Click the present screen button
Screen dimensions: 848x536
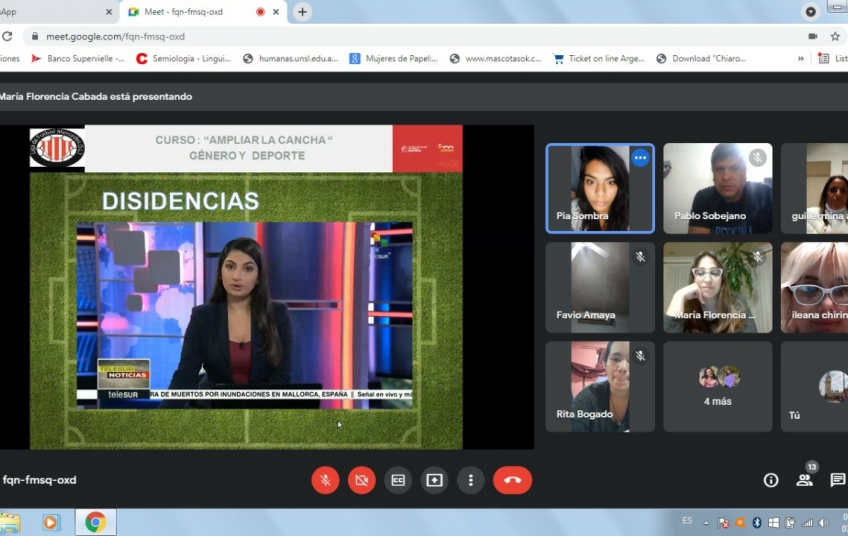[434, 480]
